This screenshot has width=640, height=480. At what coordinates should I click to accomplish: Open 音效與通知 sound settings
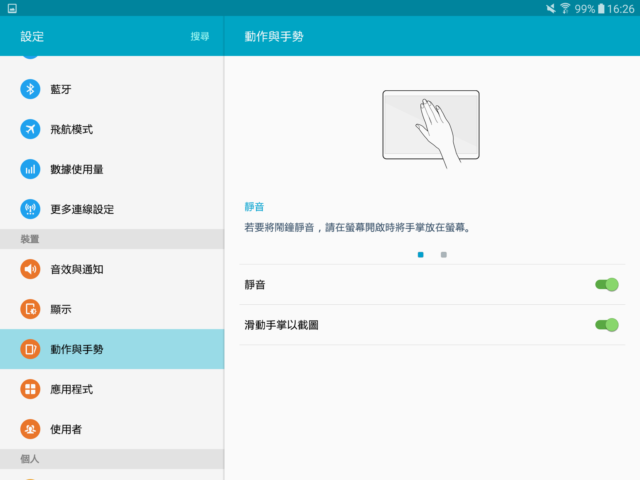pos(112,269)
